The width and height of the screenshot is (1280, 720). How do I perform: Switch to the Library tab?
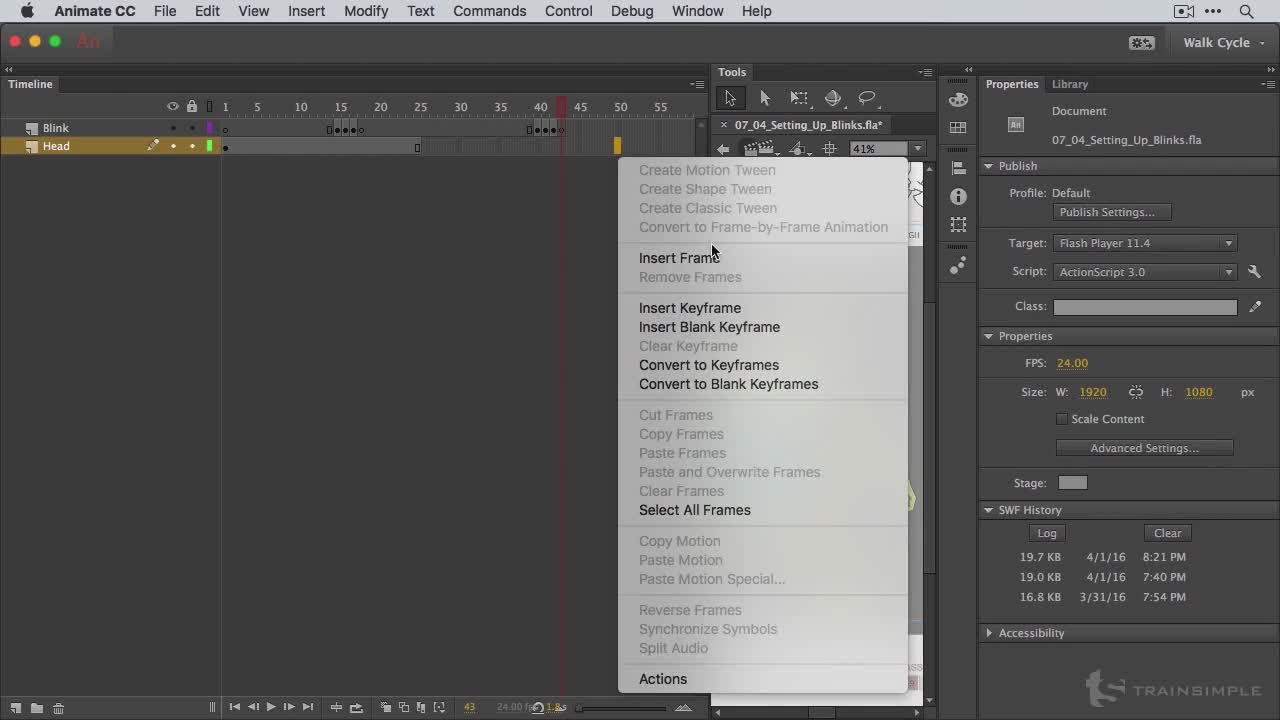(x=1069, y=84)
